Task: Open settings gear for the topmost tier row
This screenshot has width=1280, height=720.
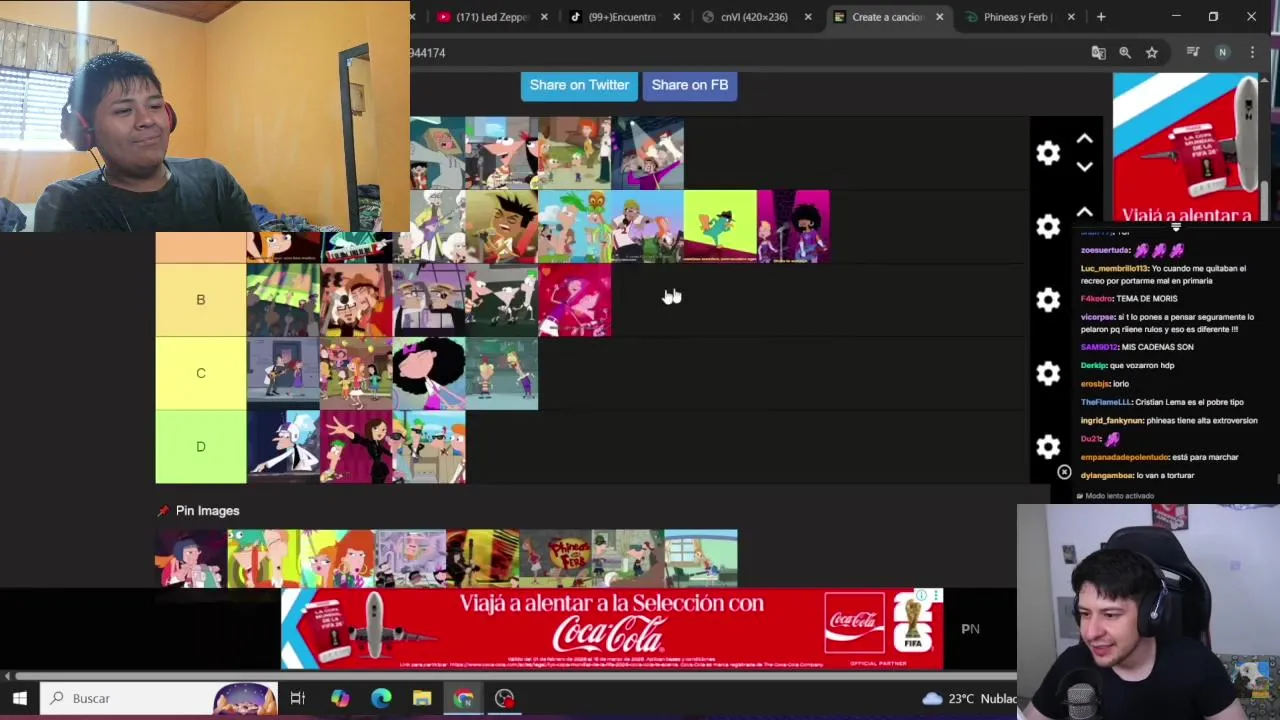Action: click(1048, 153)
